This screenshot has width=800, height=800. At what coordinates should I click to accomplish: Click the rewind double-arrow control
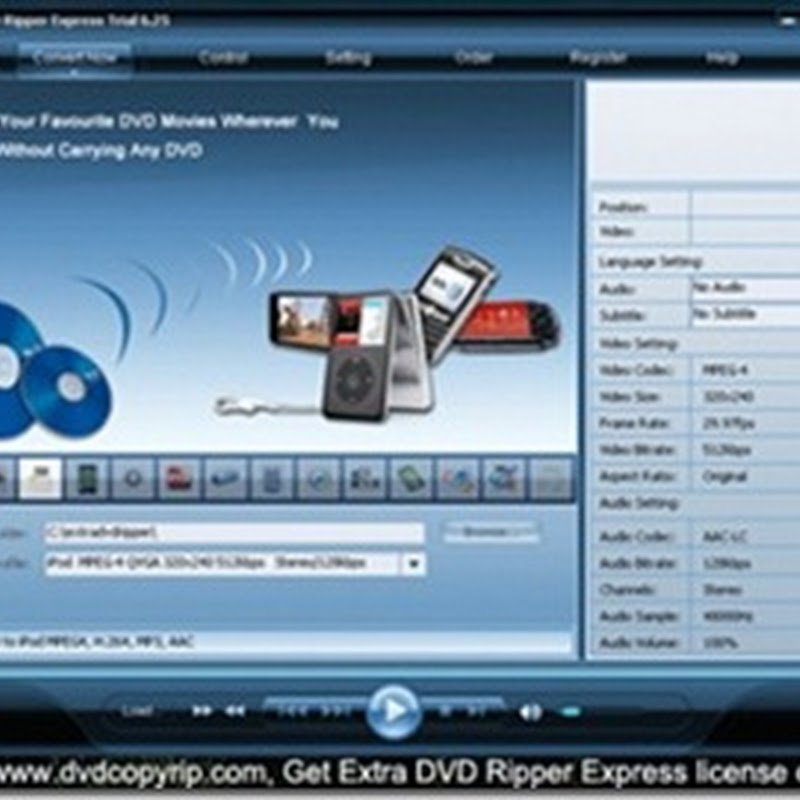coord(235,710)
